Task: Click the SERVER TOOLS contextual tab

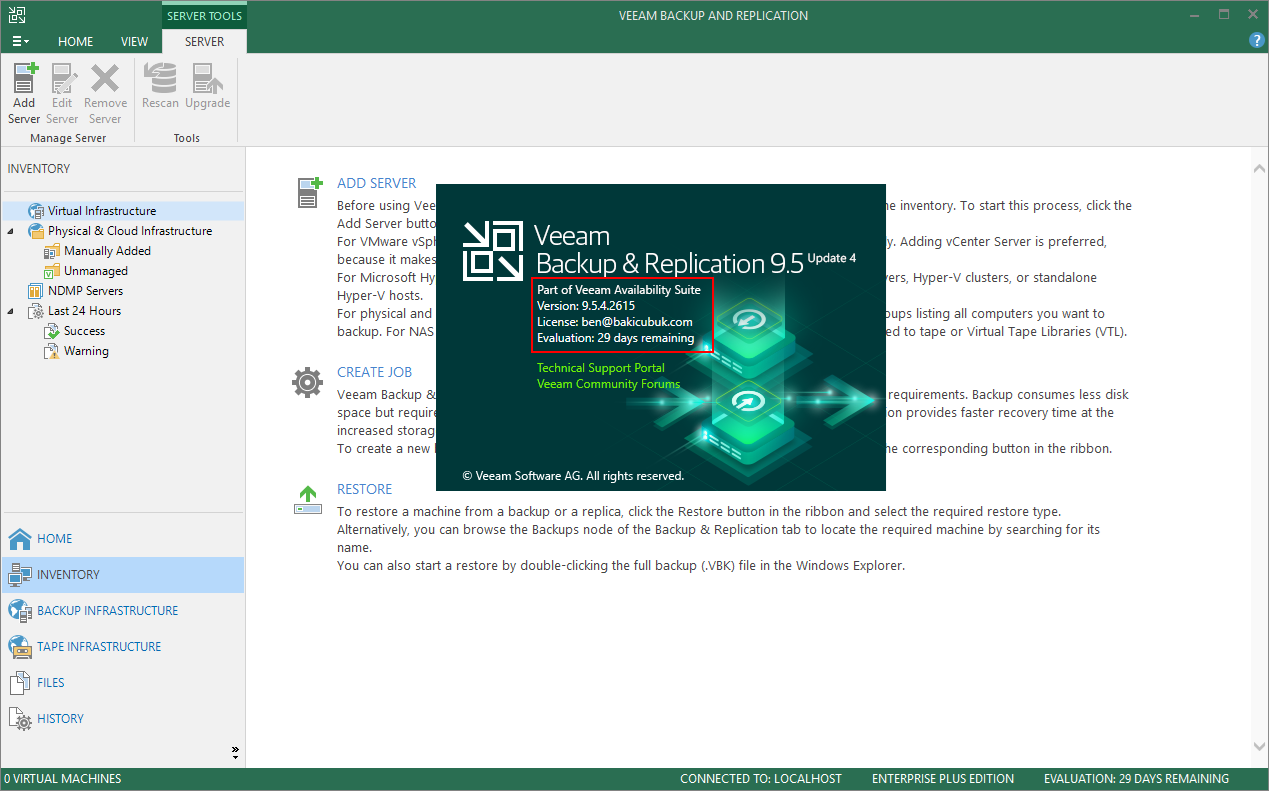Action: 204,16
